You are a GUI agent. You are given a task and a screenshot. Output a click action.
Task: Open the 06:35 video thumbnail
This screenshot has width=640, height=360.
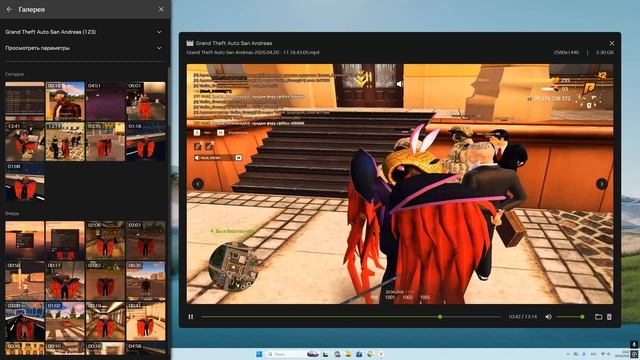(146, 281)
